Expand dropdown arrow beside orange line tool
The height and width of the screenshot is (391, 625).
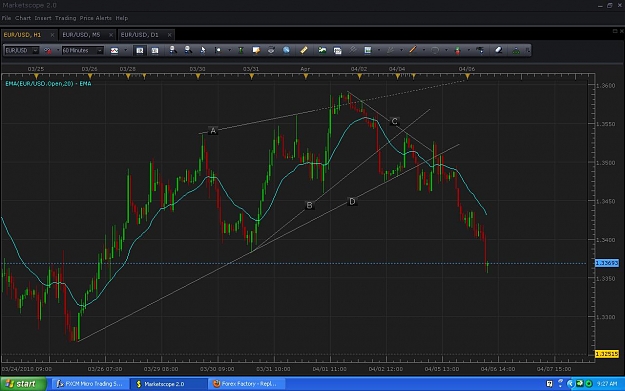click(424, 50)
